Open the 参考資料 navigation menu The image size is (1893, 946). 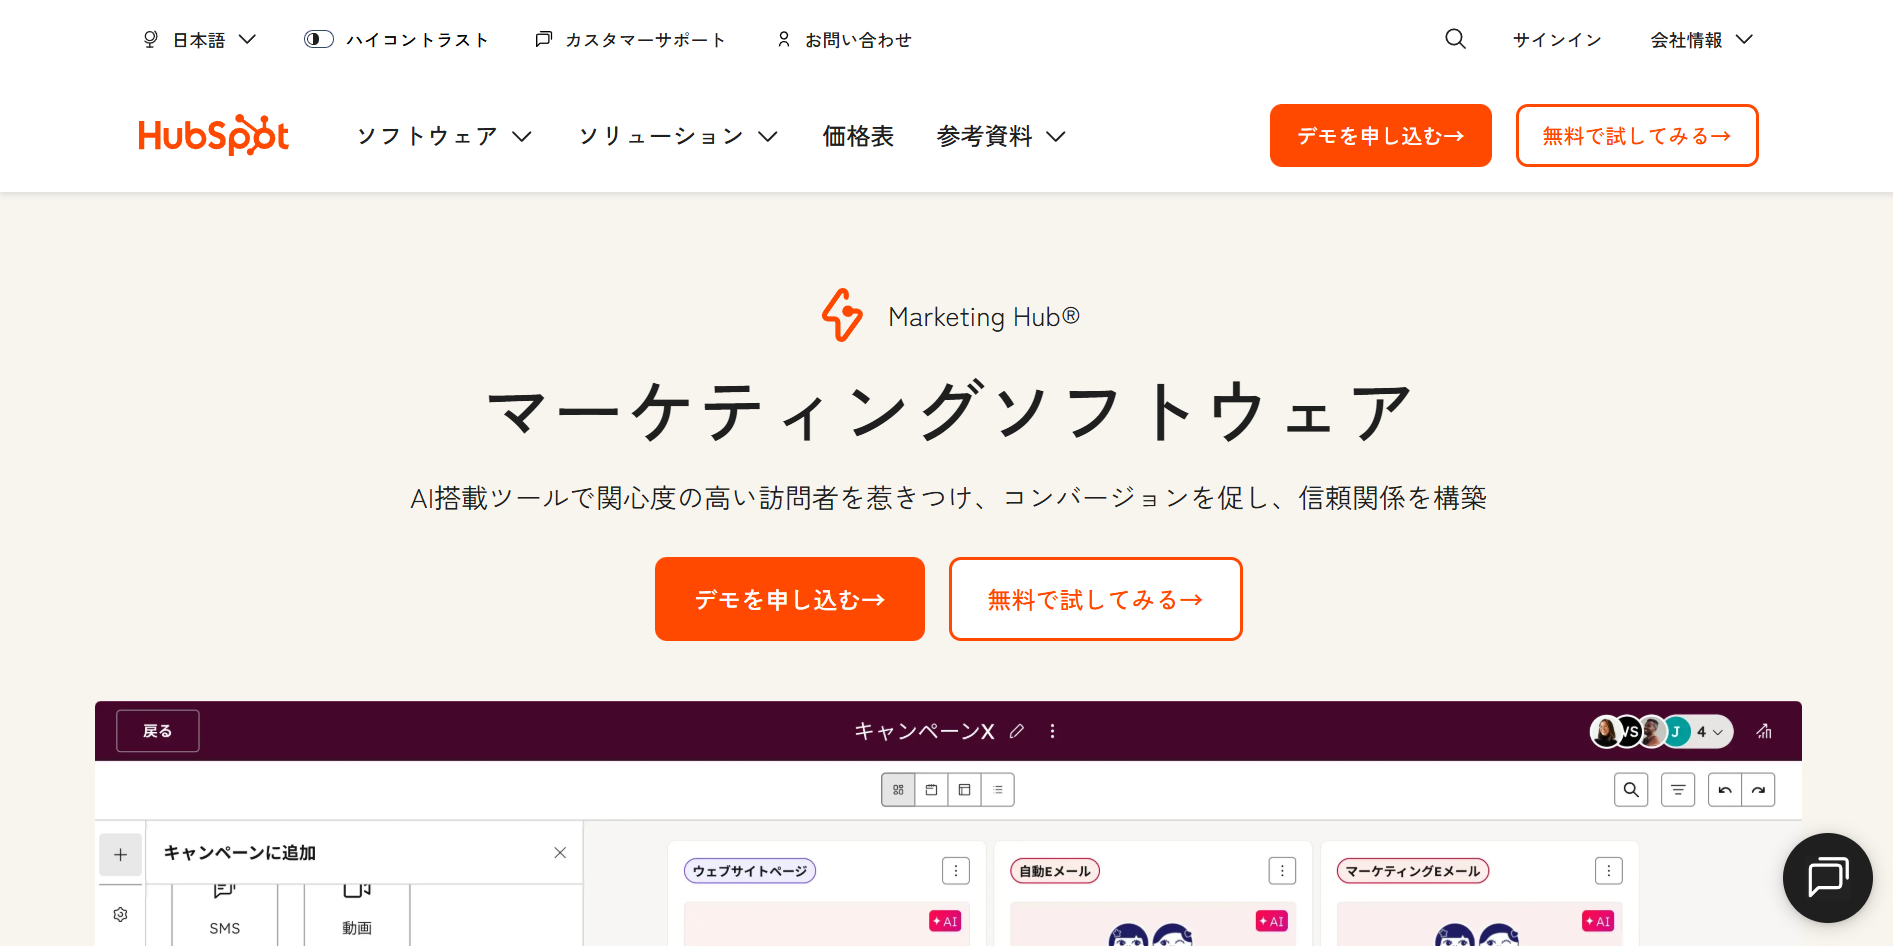(x=999, y=136)
